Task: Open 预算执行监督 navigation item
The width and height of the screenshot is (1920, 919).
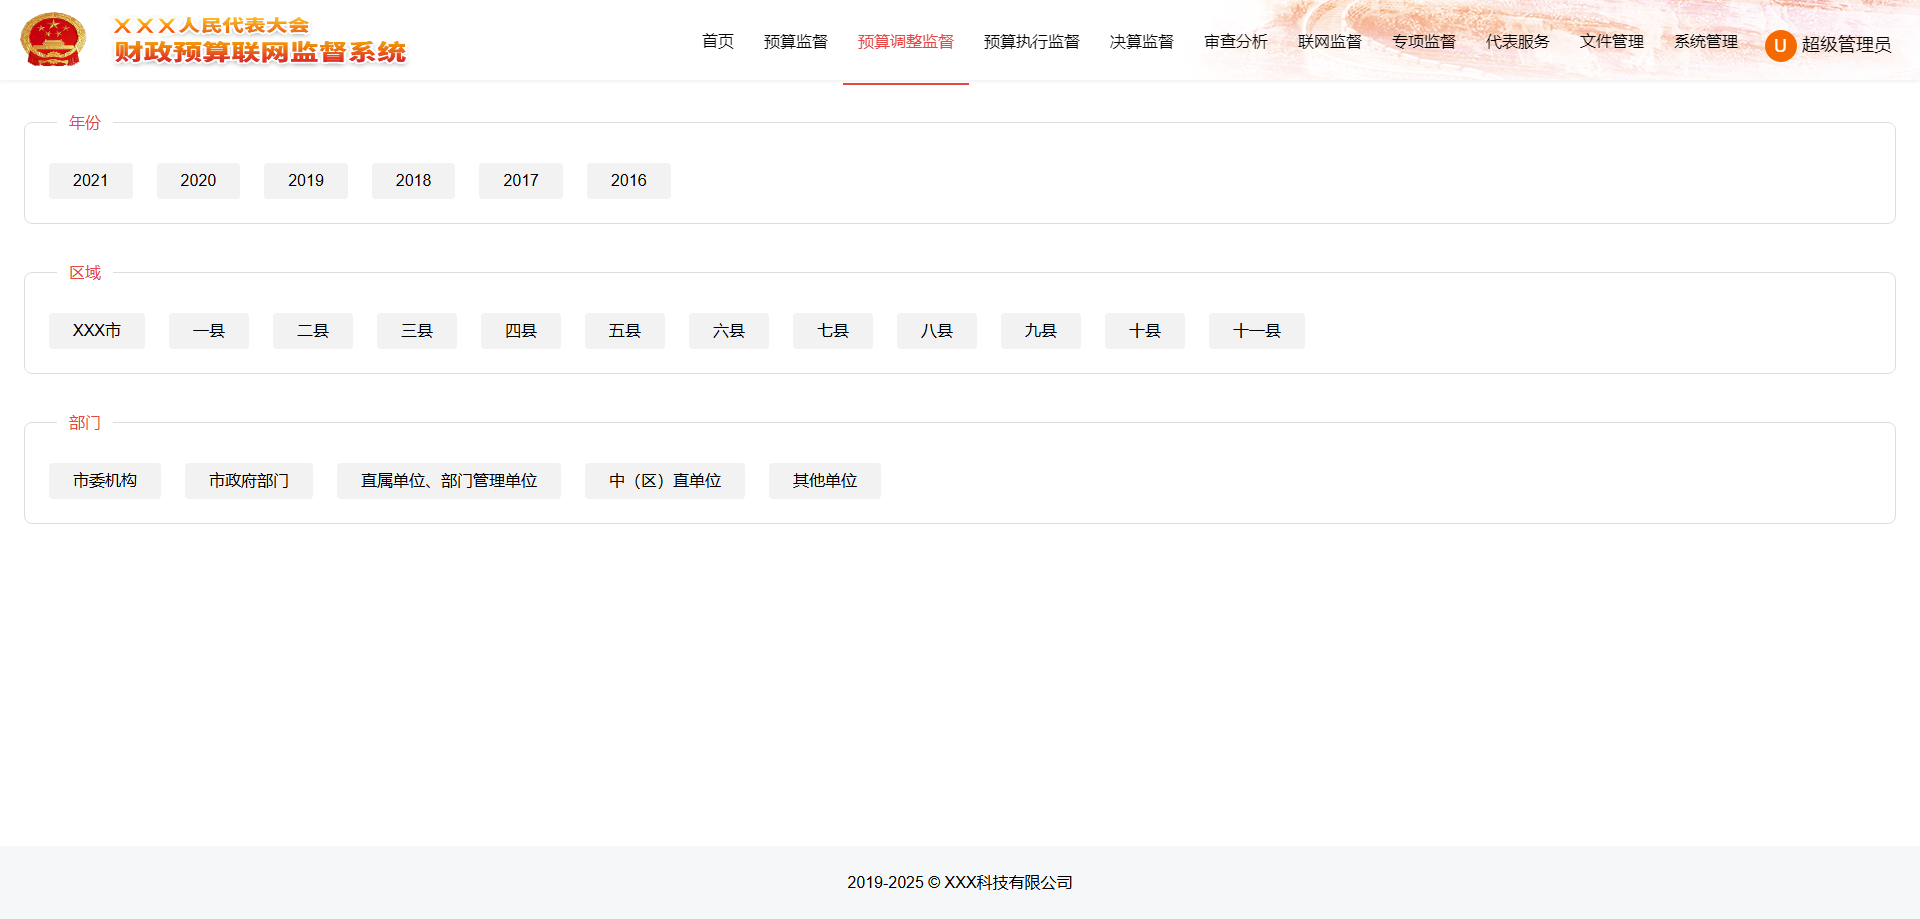Action: click(x=1032, y=41)
